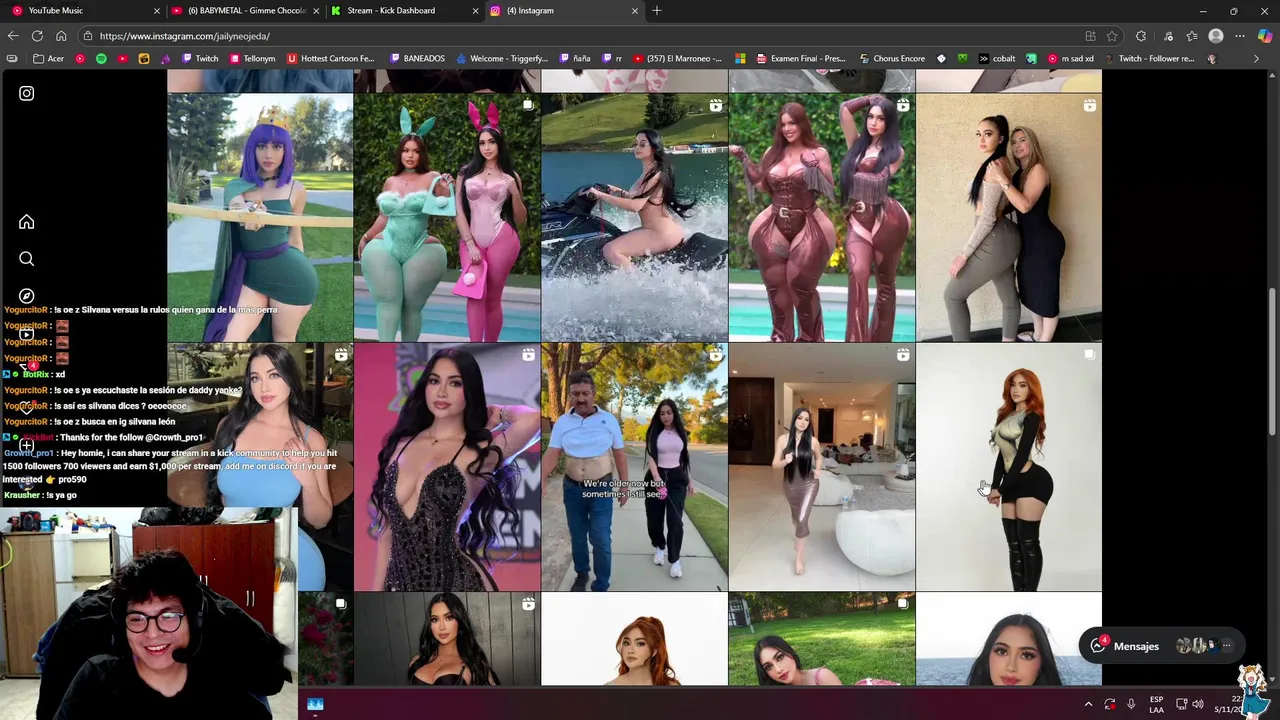Click the page vertical scrollbar

tap(1272, 360)
